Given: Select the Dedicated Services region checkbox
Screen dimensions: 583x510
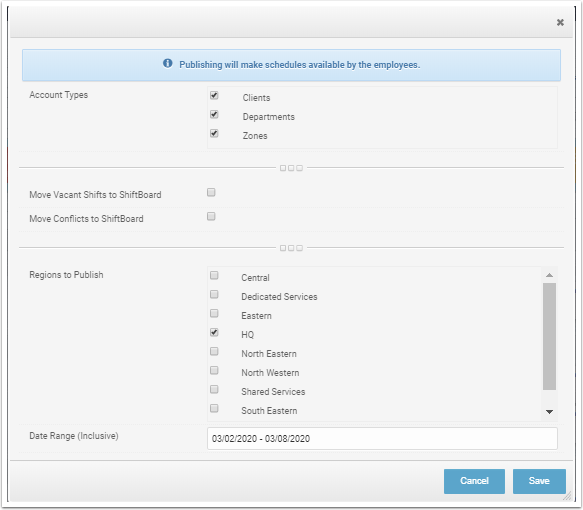Looking at the screenshot, I should coord(214,294).
